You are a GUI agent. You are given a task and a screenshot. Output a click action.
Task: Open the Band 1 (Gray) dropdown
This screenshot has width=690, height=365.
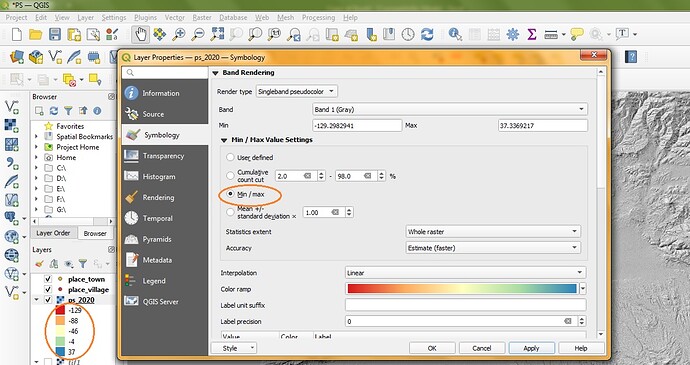[x=449, y=109]
